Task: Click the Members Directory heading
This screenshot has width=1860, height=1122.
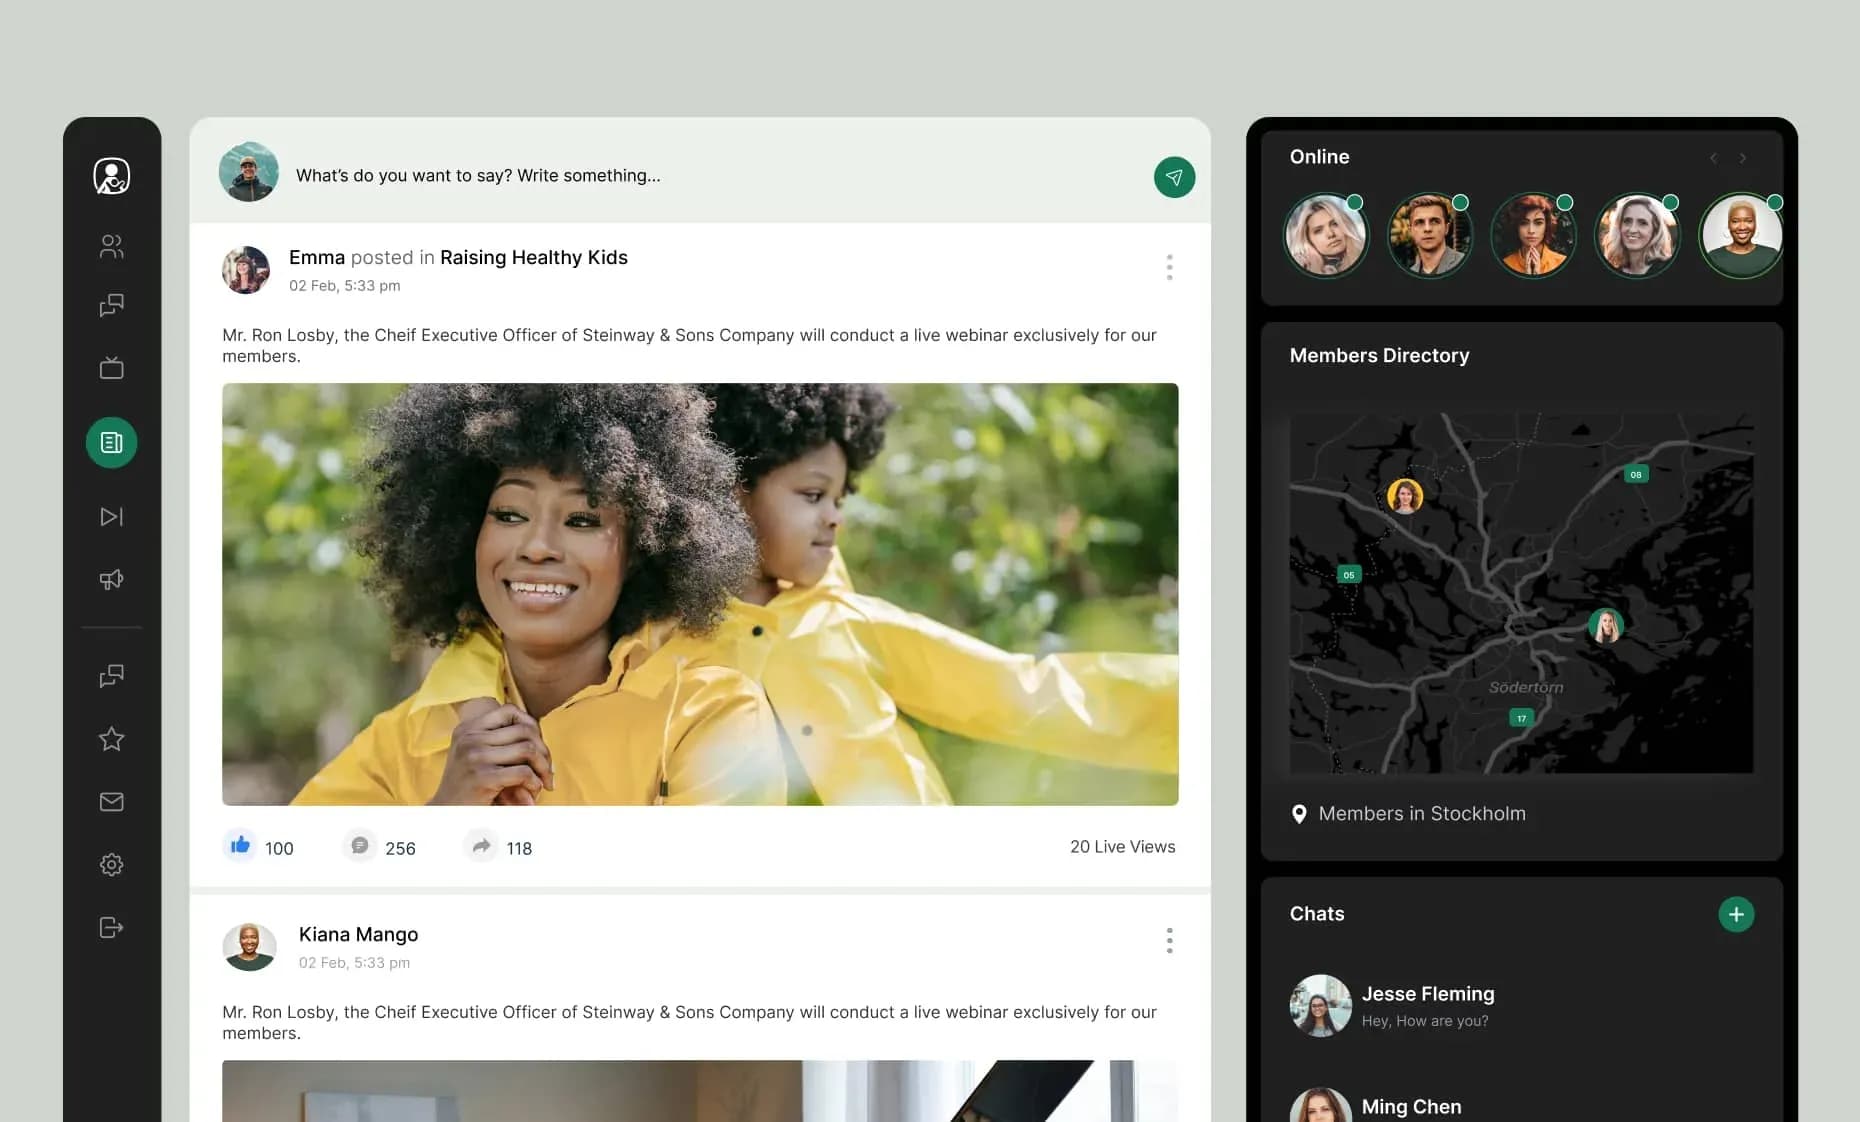Action: pos(1380,356)
